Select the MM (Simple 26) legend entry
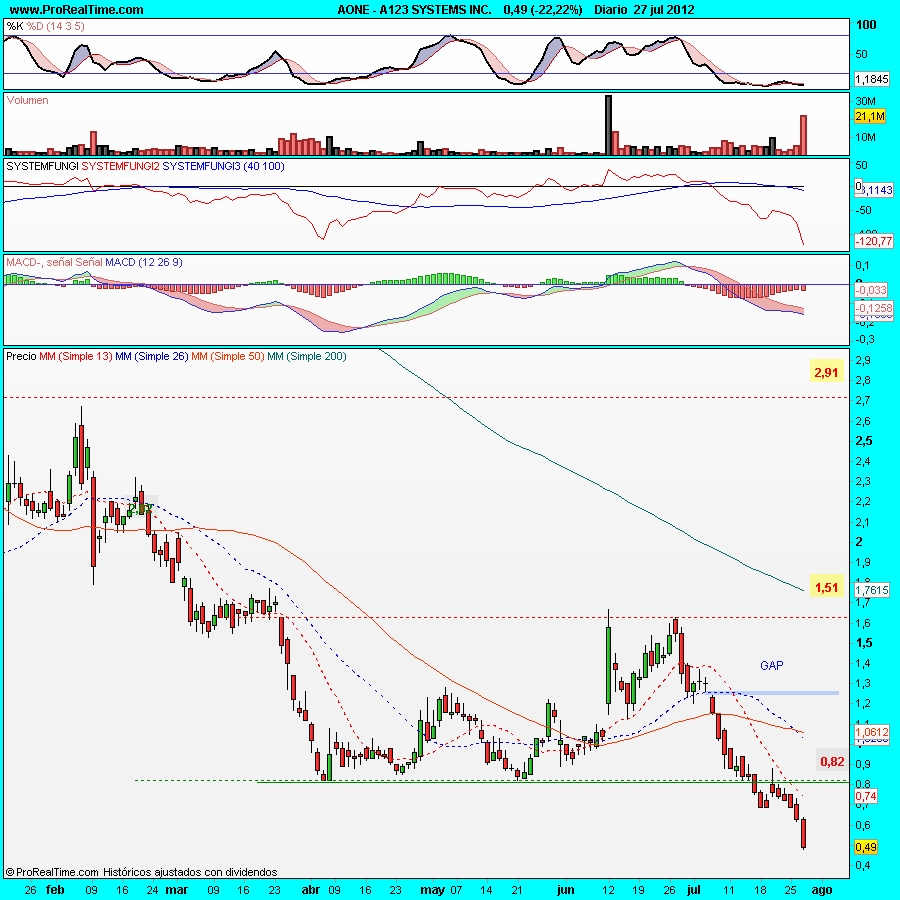900x900 pixels. [152, 356]
